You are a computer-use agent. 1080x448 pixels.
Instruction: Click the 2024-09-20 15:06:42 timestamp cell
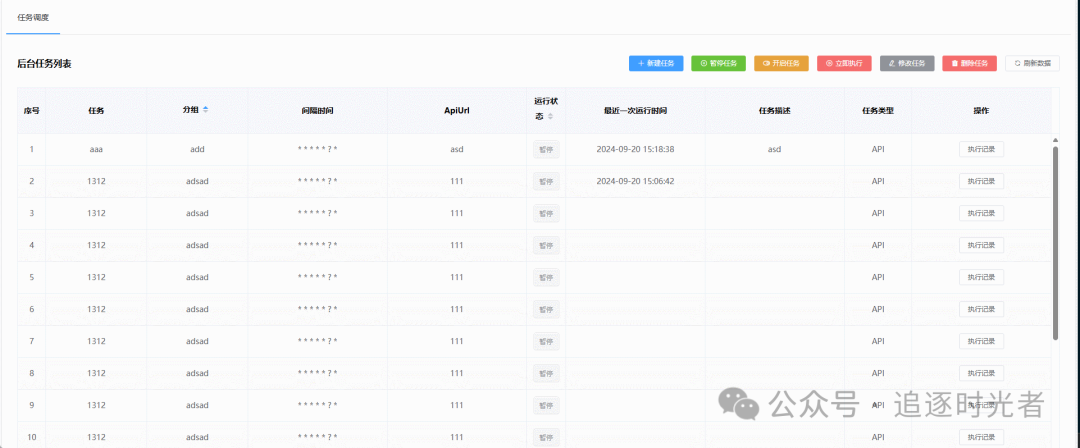pos(635,181)
